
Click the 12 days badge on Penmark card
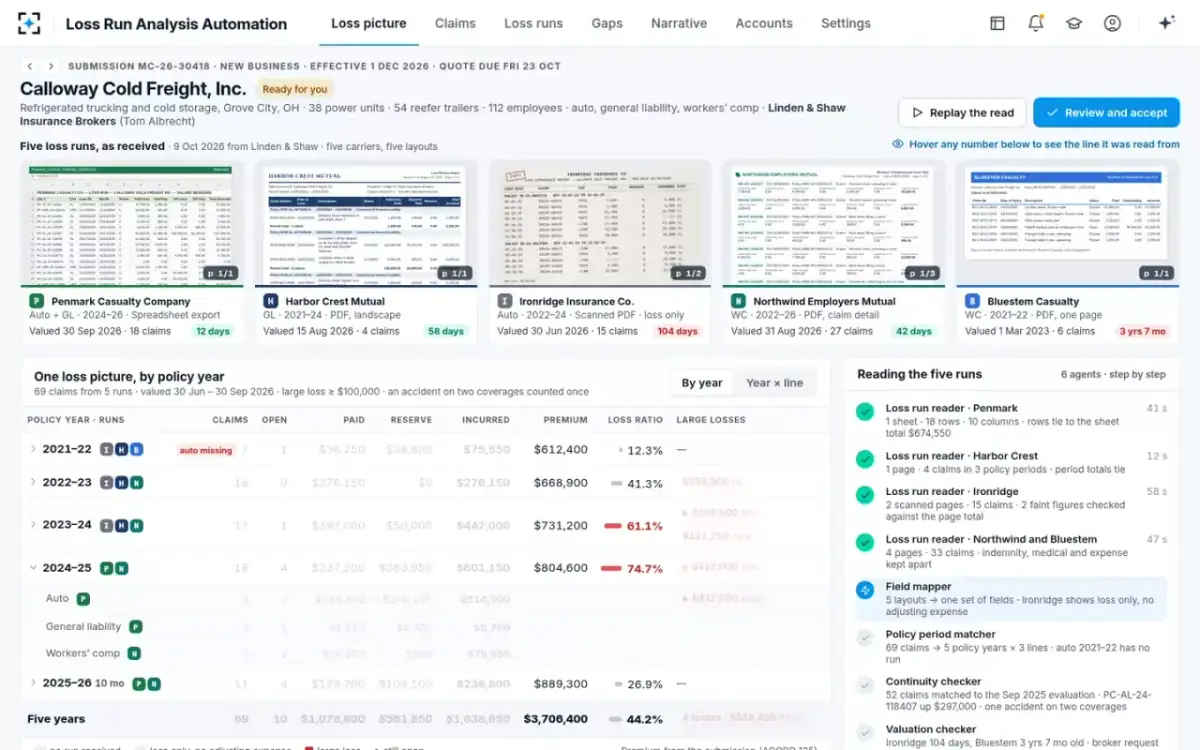pyautogui.click(x=212, y=331)
